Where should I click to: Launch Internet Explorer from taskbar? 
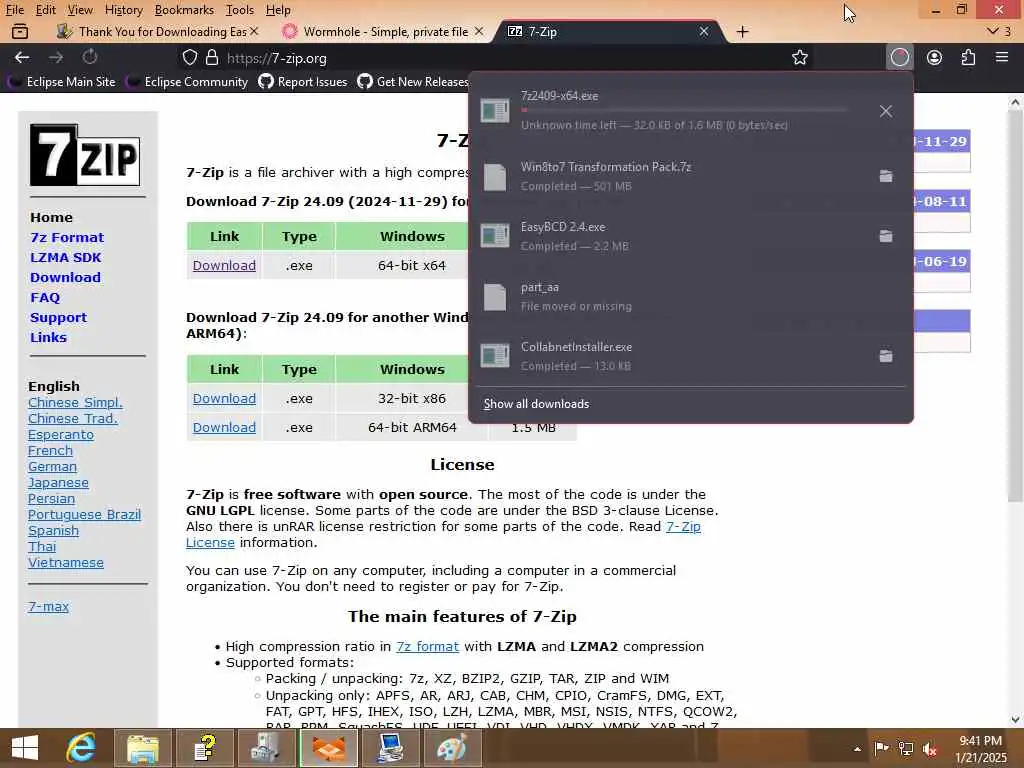coord(80,748)
